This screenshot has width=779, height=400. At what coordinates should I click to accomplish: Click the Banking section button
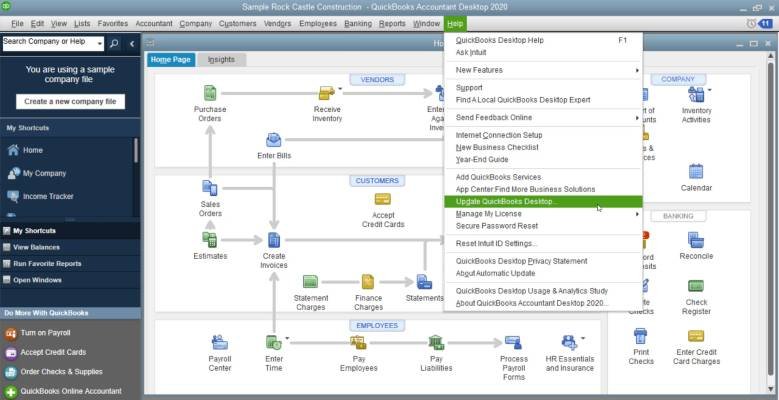pyautogui.click(x=678, y=216)
